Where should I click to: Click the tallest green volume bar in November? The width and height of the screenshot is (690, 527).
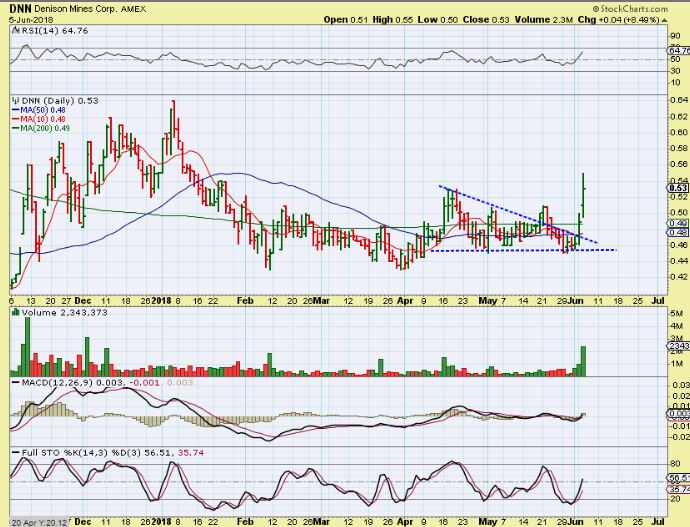pyautogui.click(x=27, y=346)
